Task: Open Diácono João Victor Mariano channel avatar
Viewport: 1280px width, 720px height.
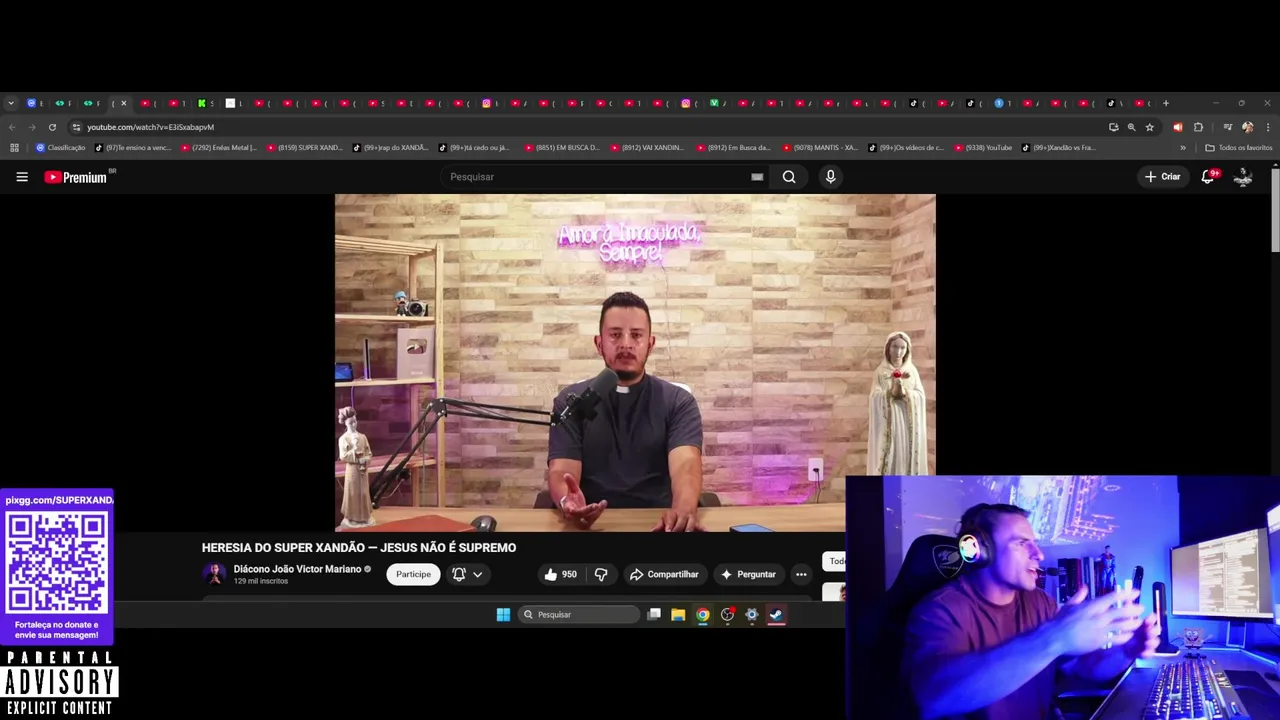Action: coord(214,574)
